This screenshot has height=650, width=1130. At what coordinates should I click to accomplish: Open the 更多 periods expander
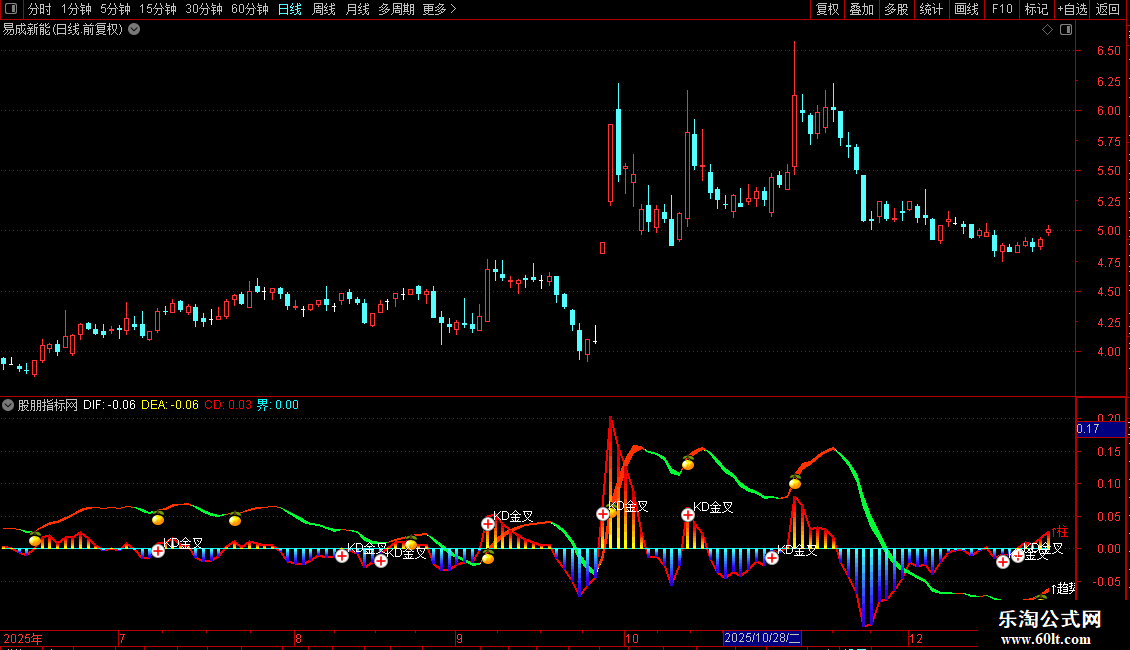[439, 9]
